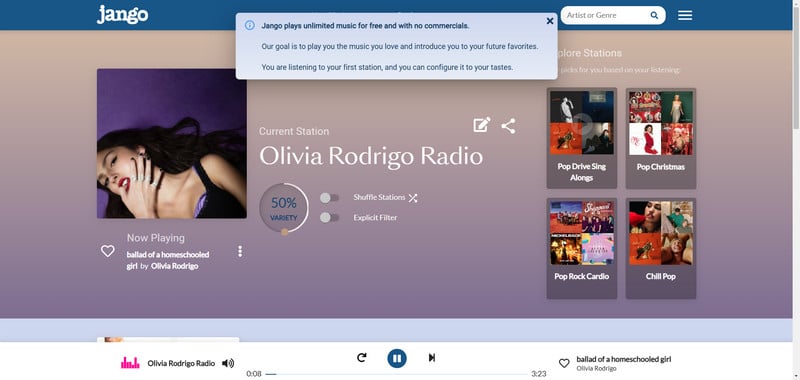
Task: Skip to next song
Action: (432, 358)
